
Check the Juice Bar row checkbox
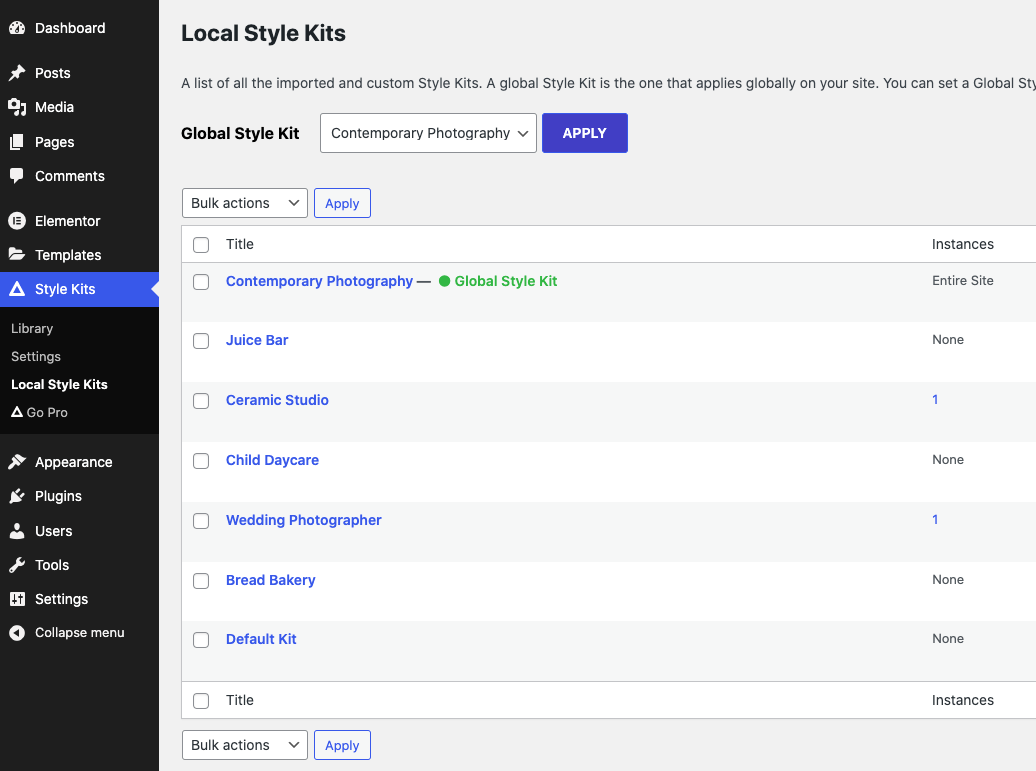coord(201,340)
